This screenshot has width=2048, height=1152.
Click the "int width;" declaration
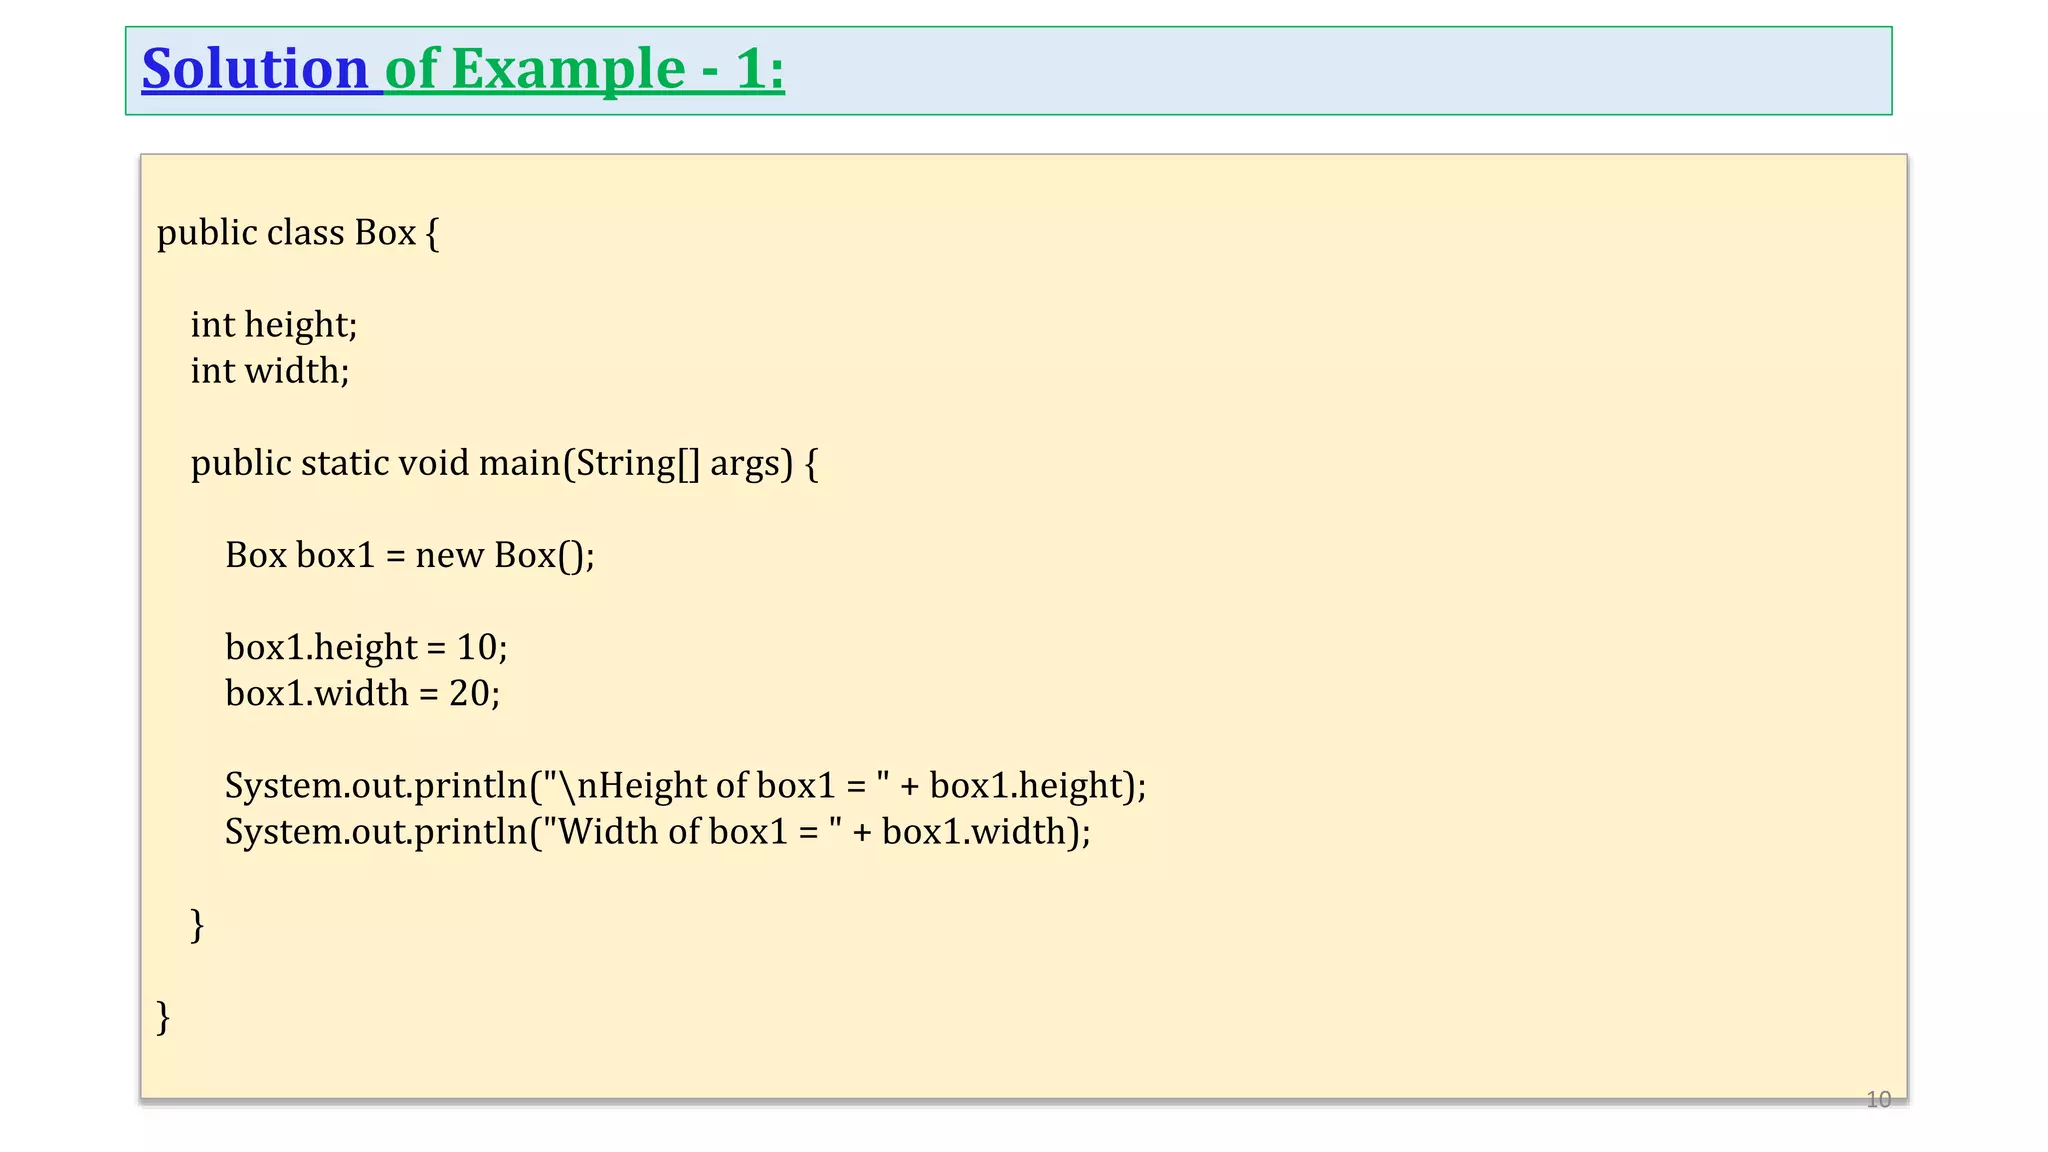tap(270, 371)
